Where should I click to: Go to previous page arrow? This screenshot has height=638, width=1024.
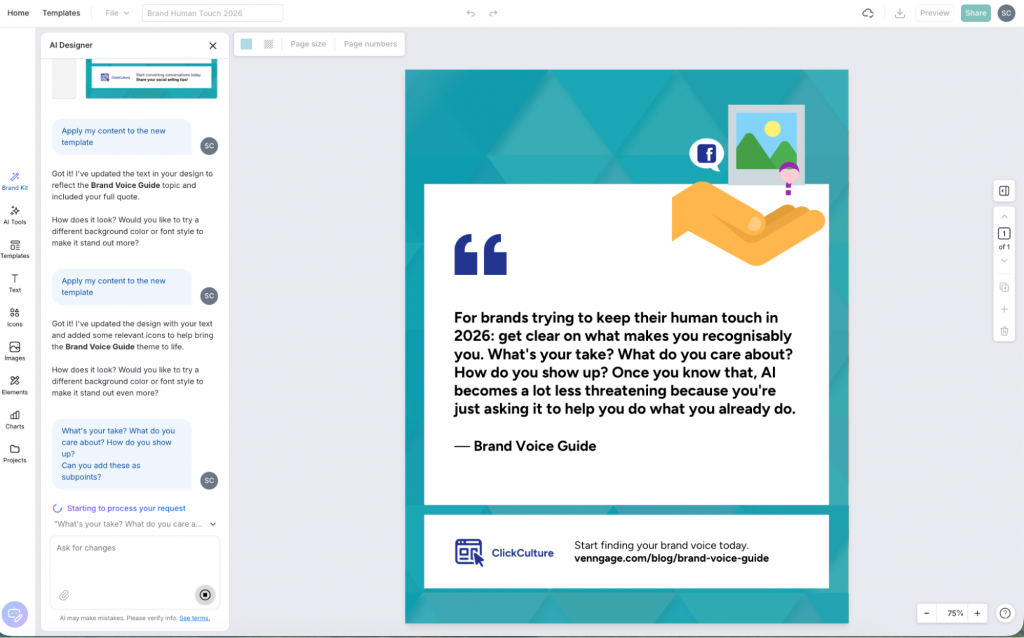pyautogui.click(x=1004, y=217)
